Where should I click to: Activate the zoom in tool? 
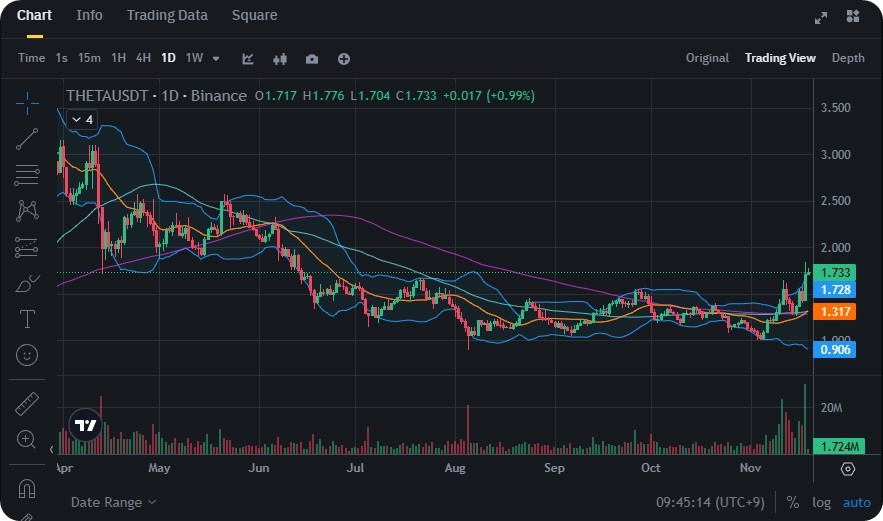click(x=26, y=439)
